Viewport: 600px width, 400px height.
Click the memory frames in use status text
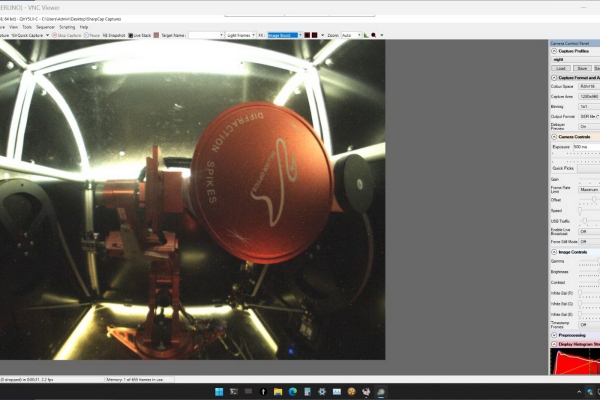pyautogui.click(x=135, y=380)
